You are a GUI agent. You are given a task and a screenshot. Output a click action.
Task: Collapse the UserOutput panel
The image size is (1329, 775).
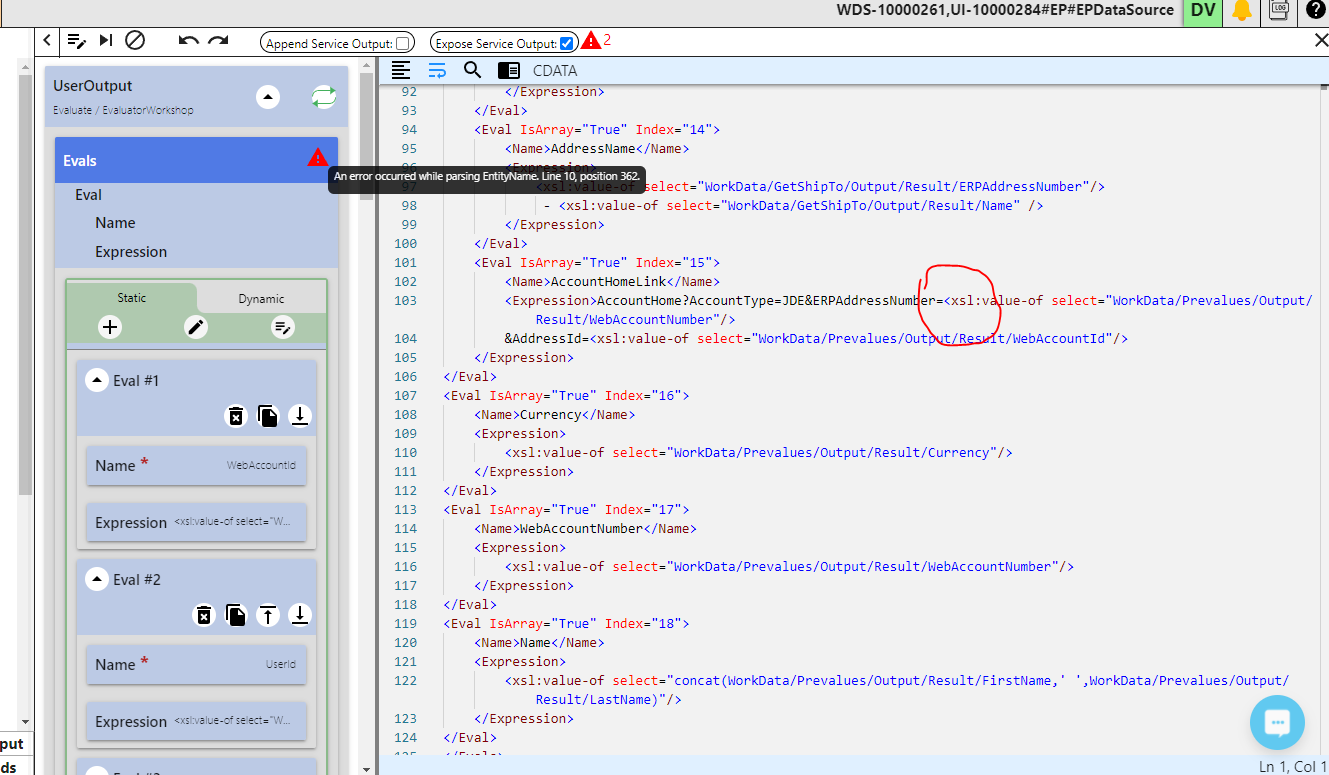[x=268, y=97]
